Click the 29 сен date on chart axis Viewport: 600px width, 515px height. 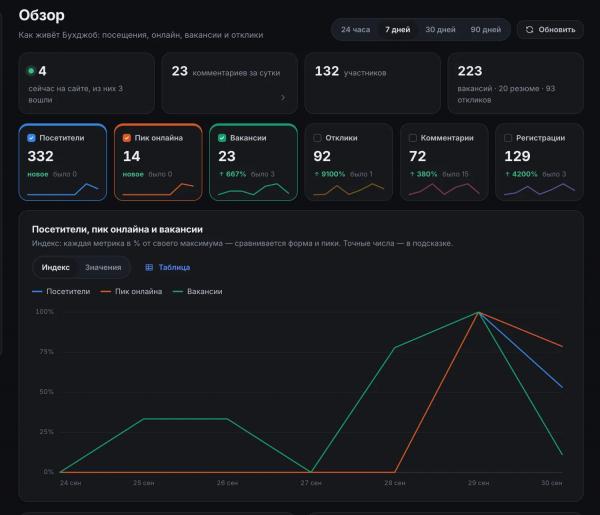478,483
